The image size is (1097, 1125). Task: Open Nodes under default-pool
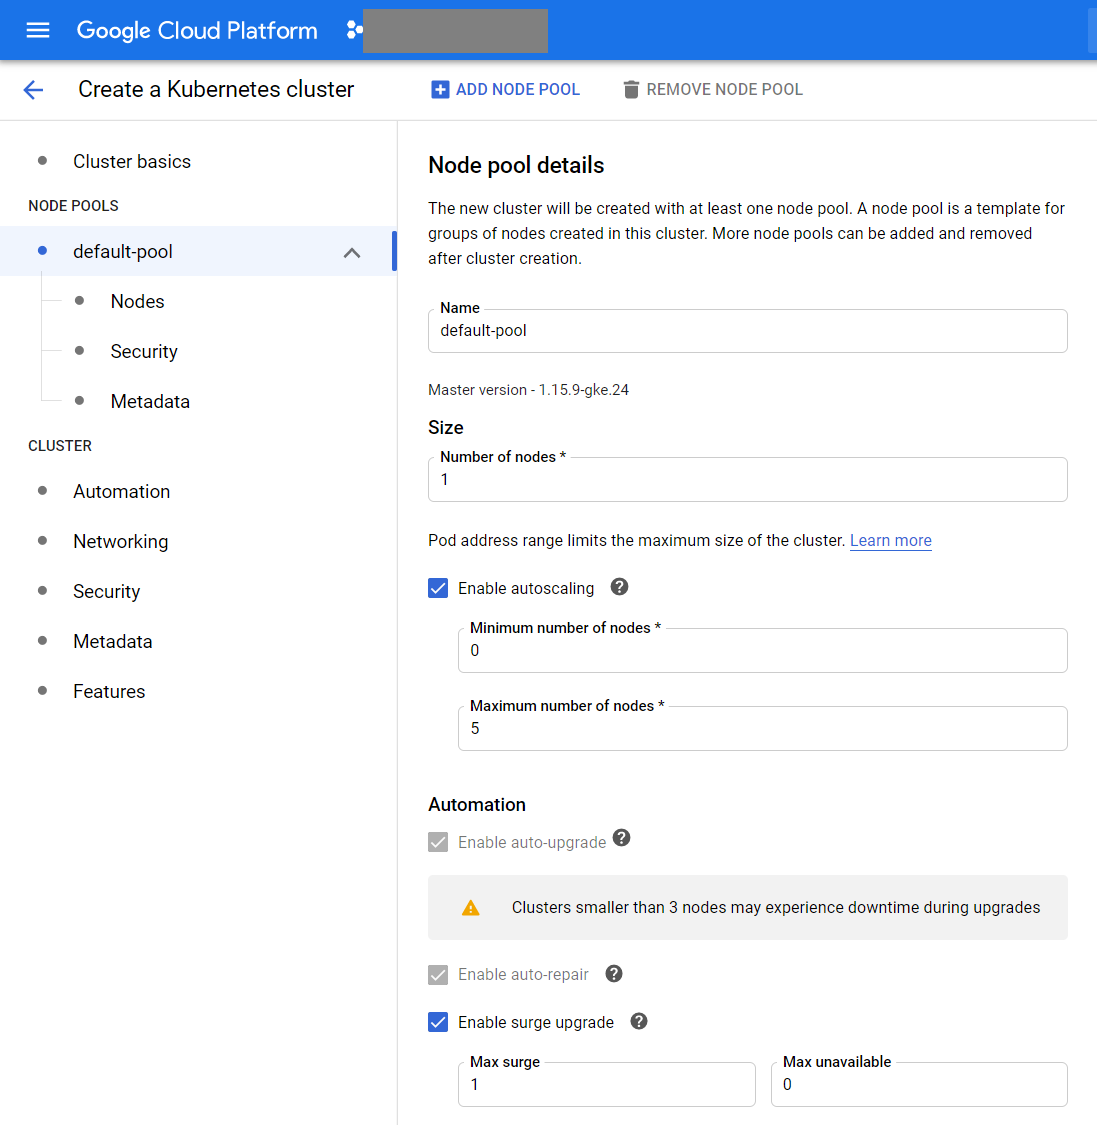point(138,301)
